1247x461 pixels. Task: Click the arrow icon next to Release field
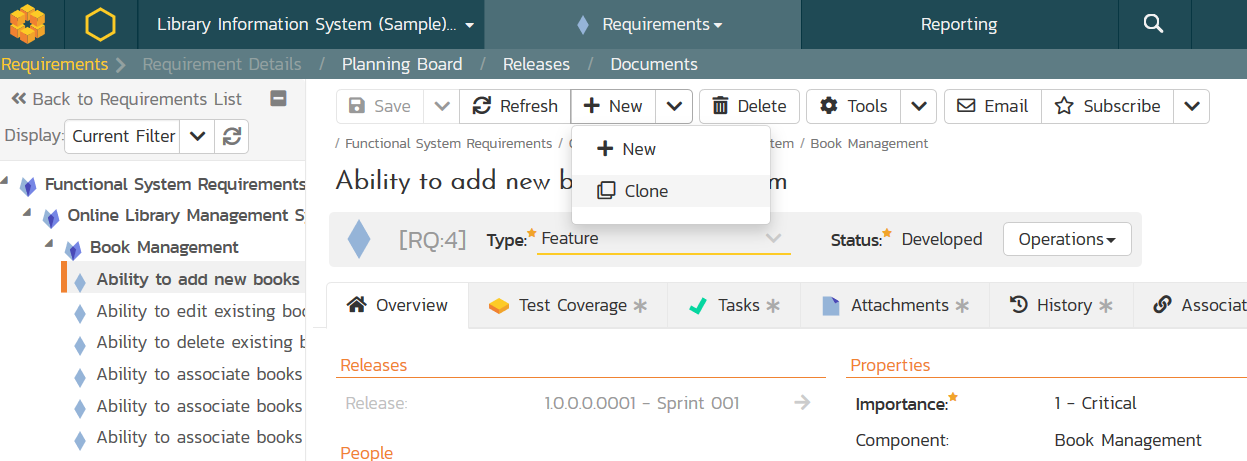[x=801, y=403]
